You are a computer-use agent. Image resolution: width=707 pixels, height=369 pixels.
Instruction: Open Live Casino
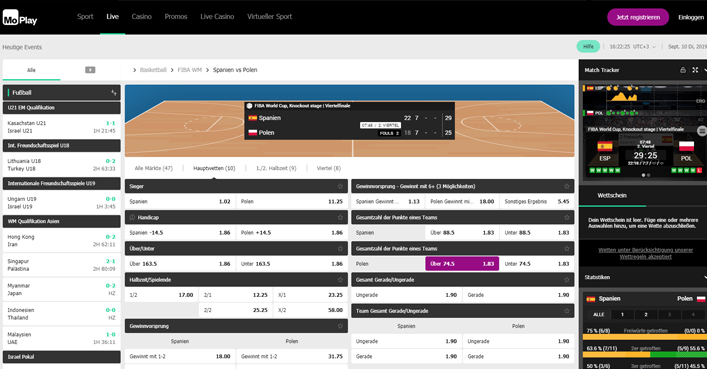click(x=217, y=17)
